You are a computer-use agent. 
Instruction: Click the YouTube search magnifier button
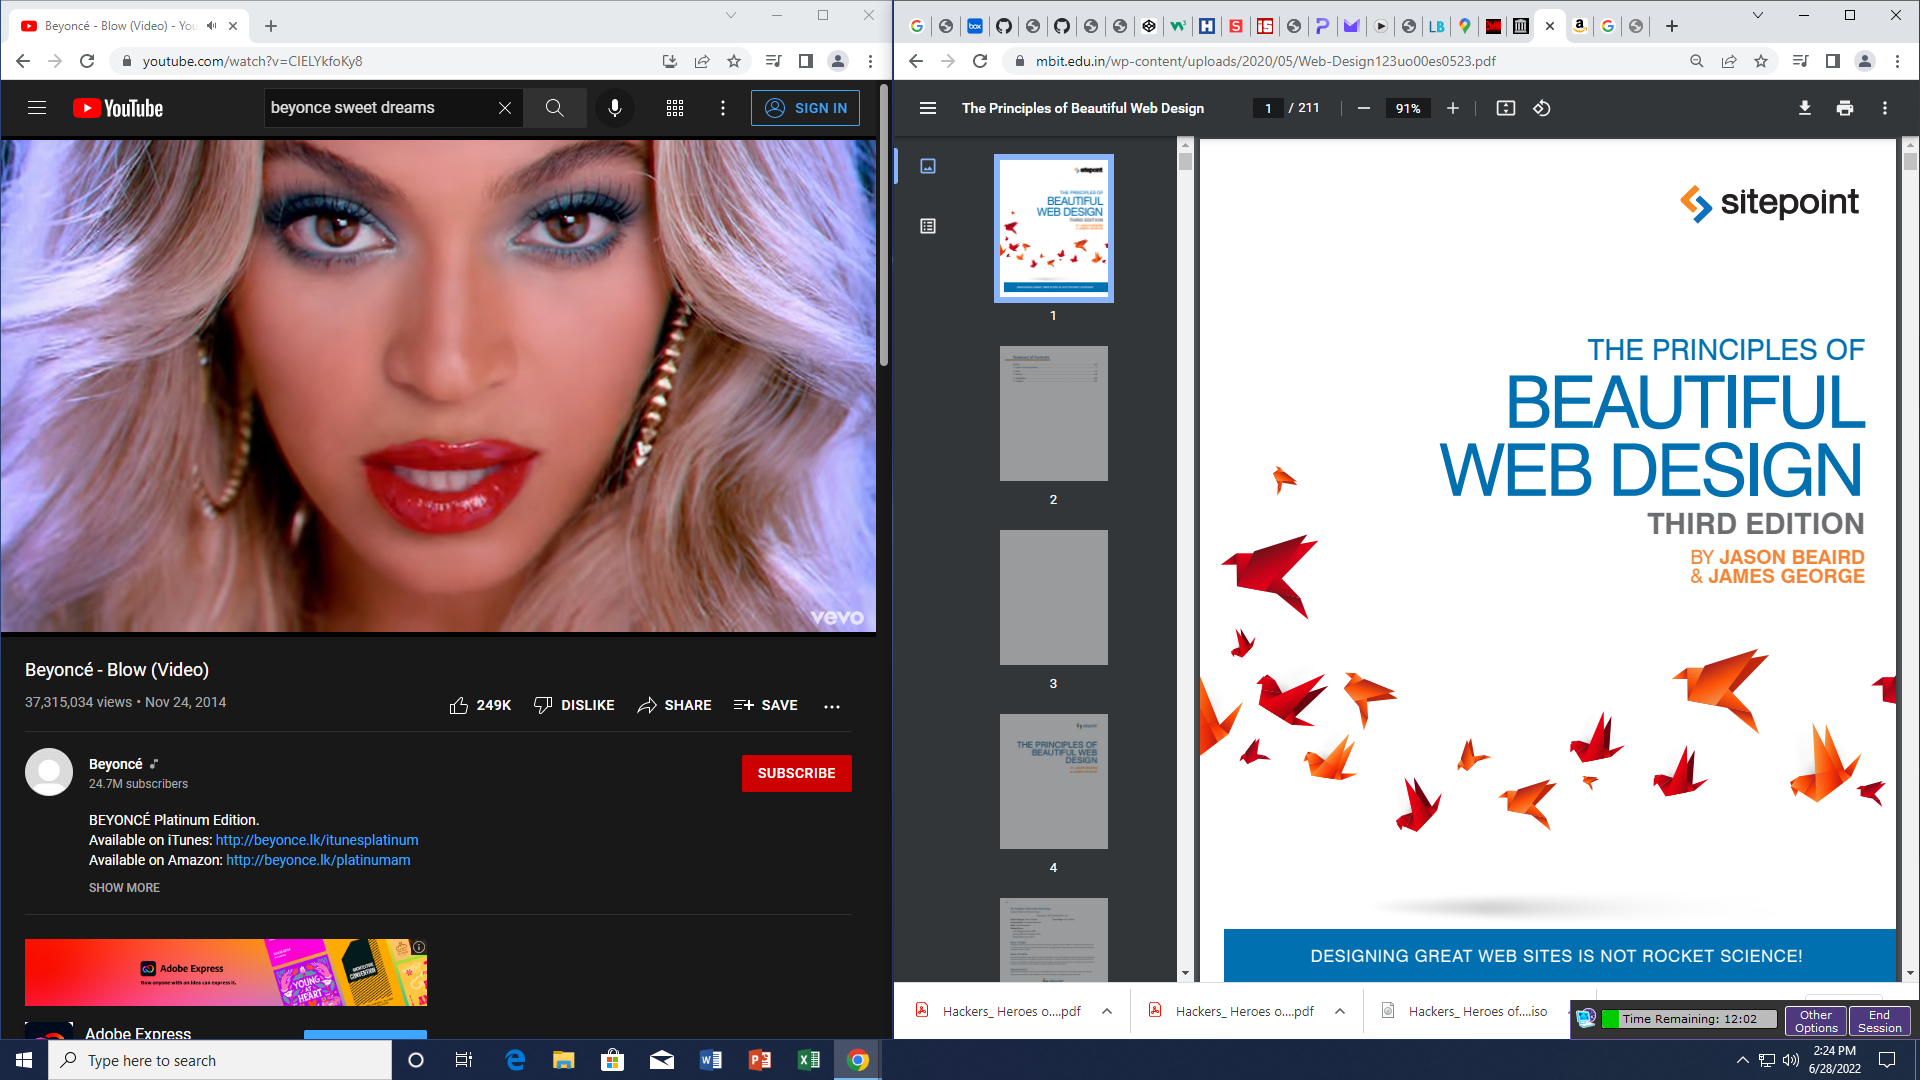[x=554, y=108]
